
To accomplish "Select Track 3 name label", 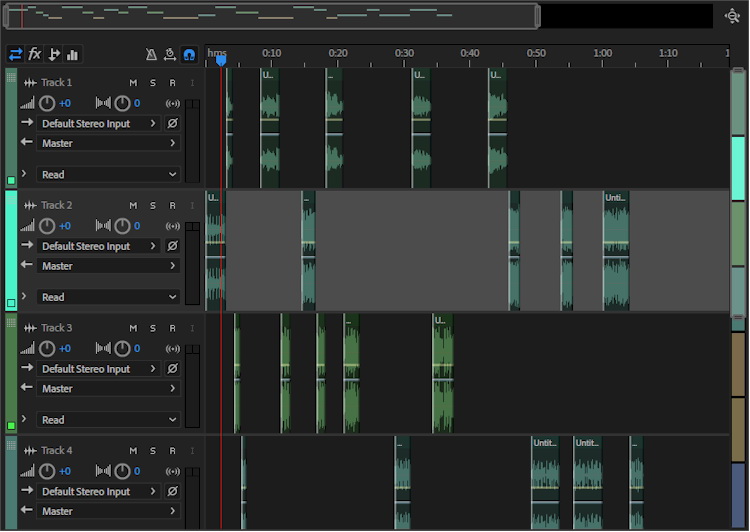I will (x=56, y=328).
